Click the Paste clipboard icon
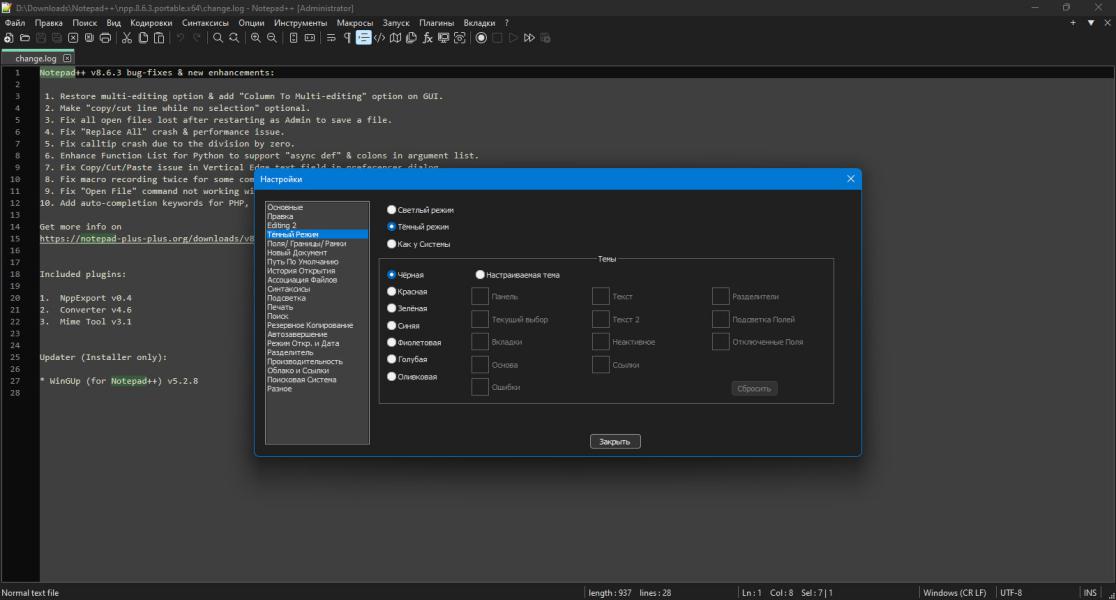1116x600 pixels. pyautogui.click(x=159, y=38)
